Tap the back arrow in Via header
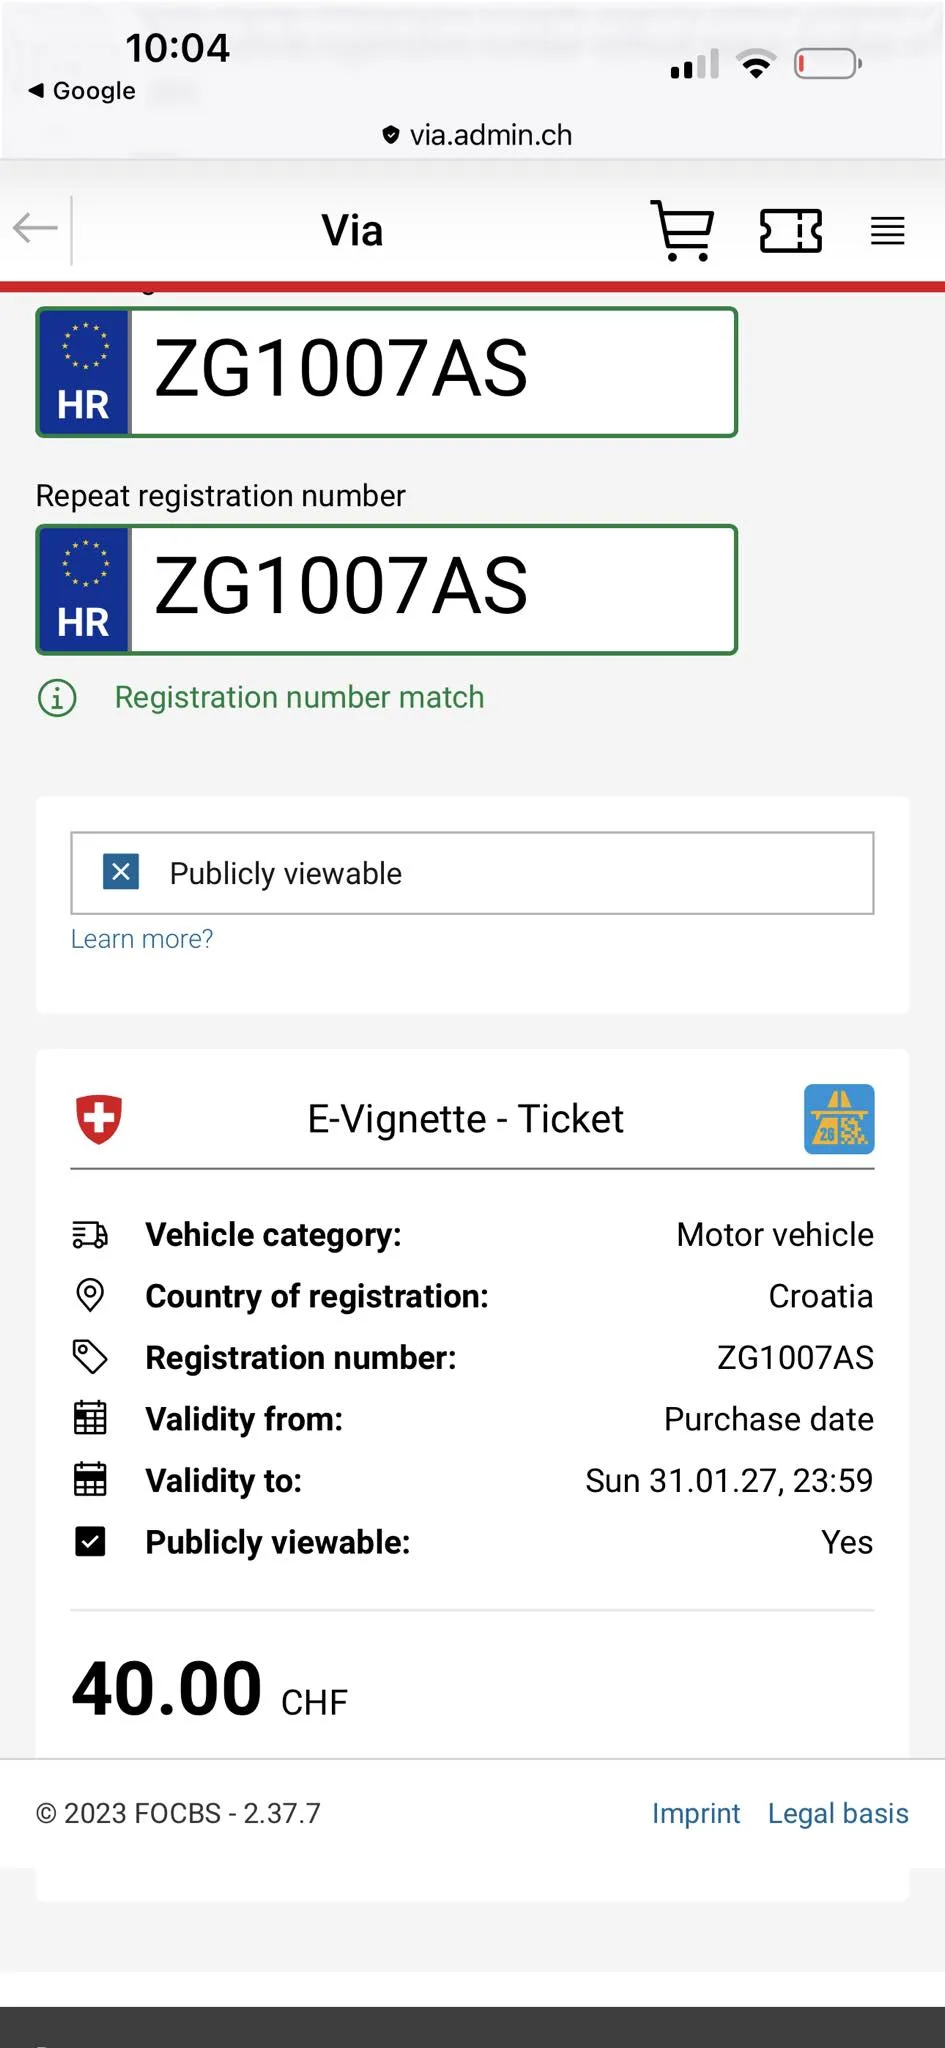 (x=36, y=229)
